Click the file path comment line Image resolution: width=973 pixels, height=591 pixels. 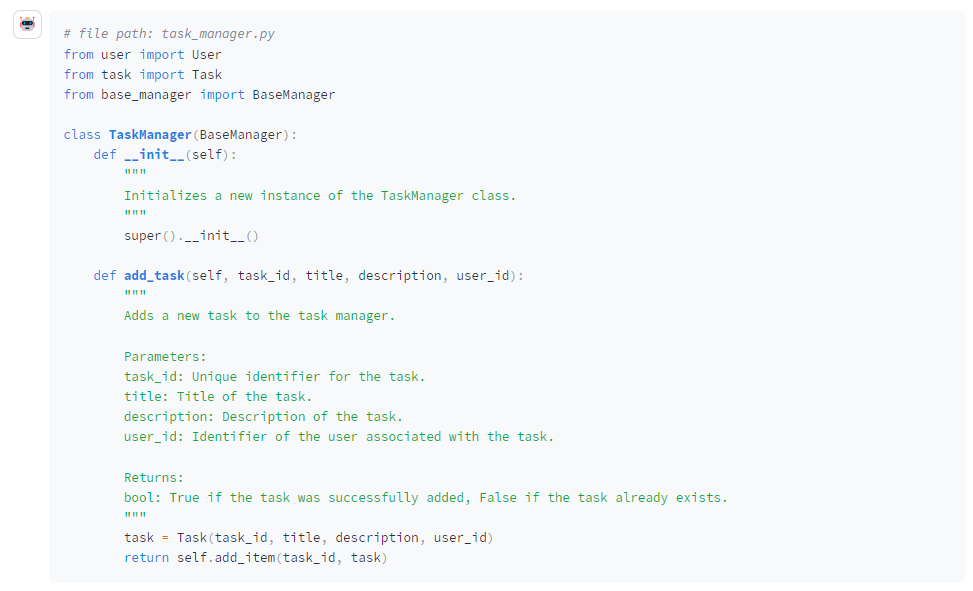pos(169,34)
